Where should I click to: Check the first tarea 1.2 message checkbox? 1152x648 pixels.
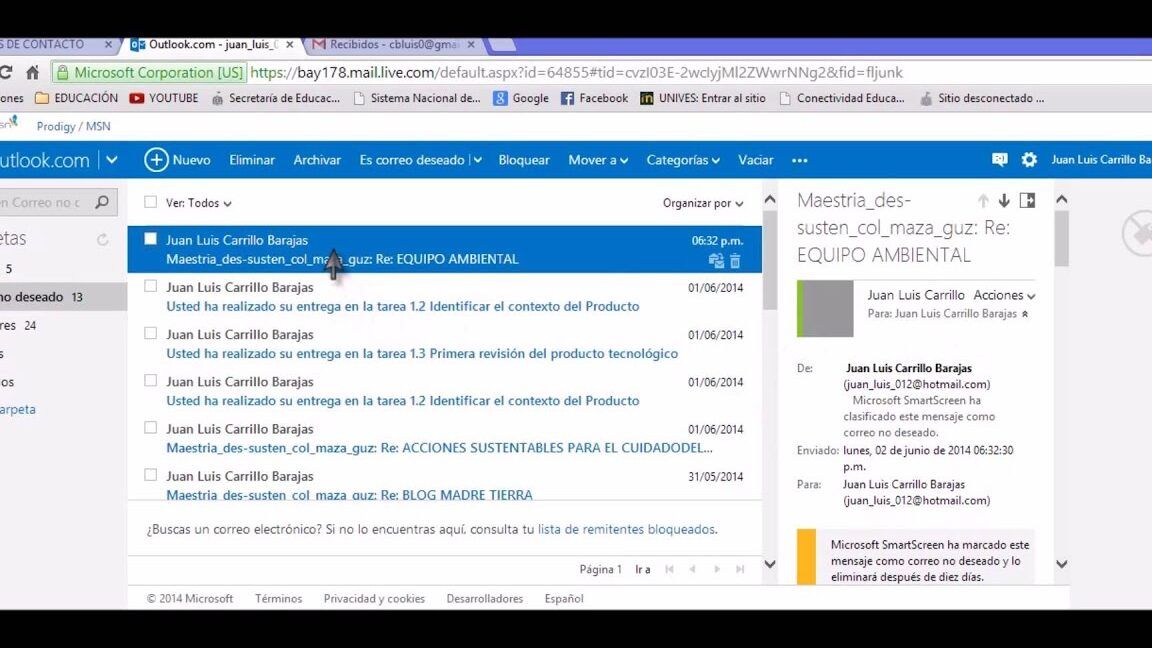[x=151, y=286]
